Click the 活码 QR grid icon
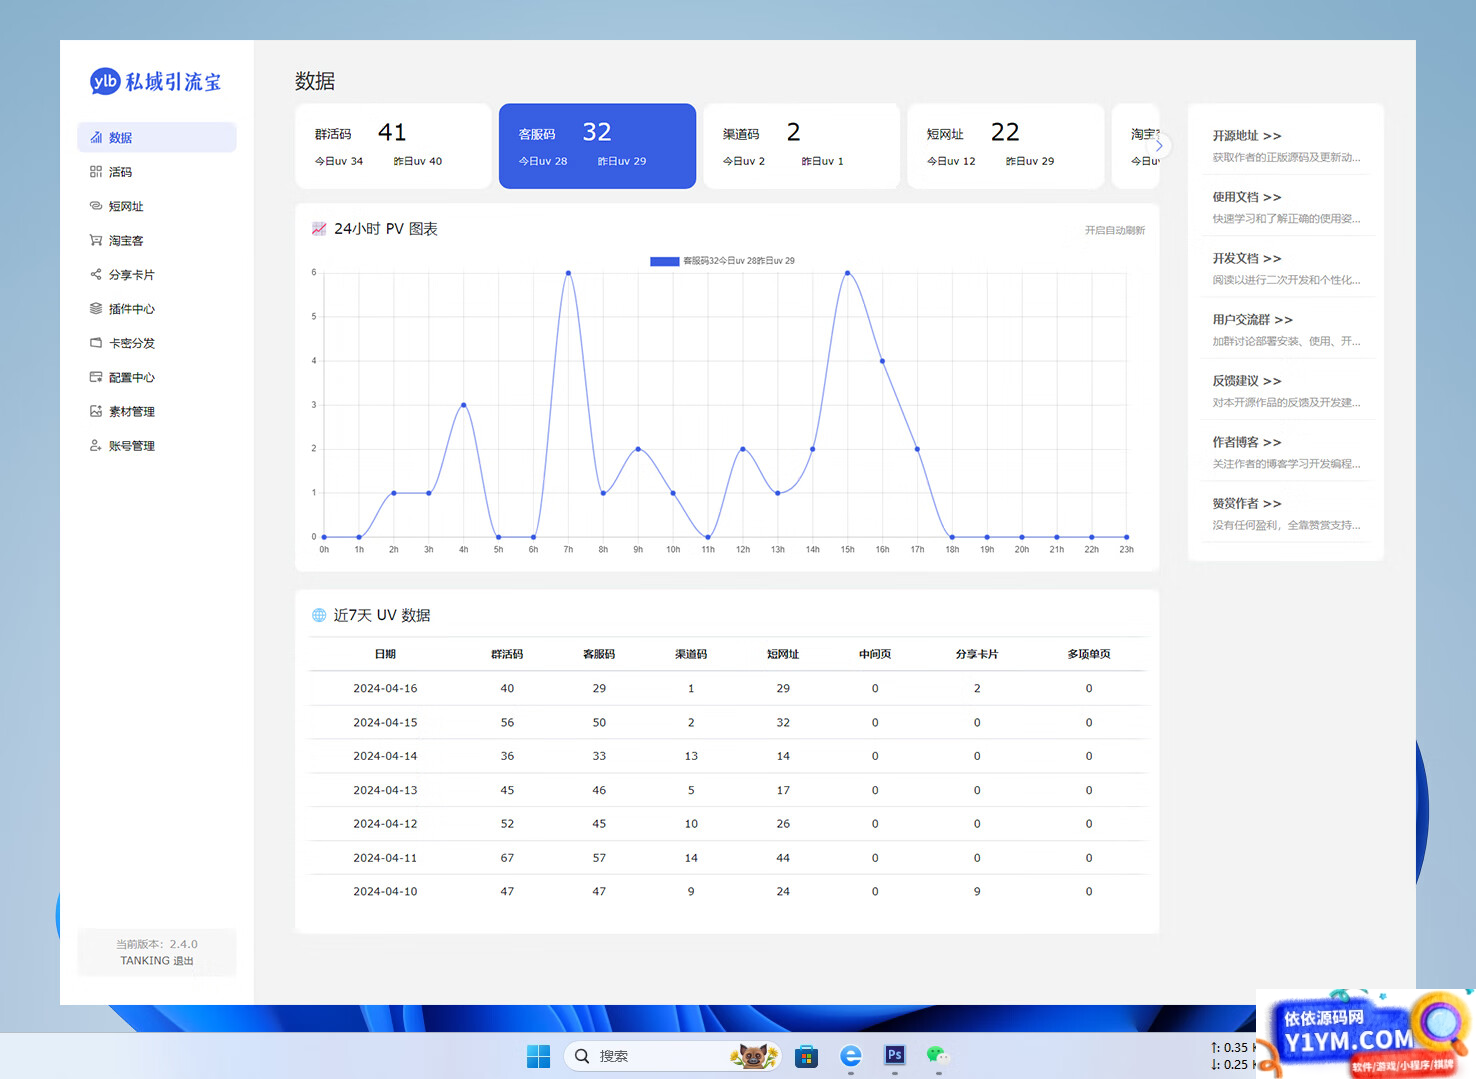 coord(96,172)
